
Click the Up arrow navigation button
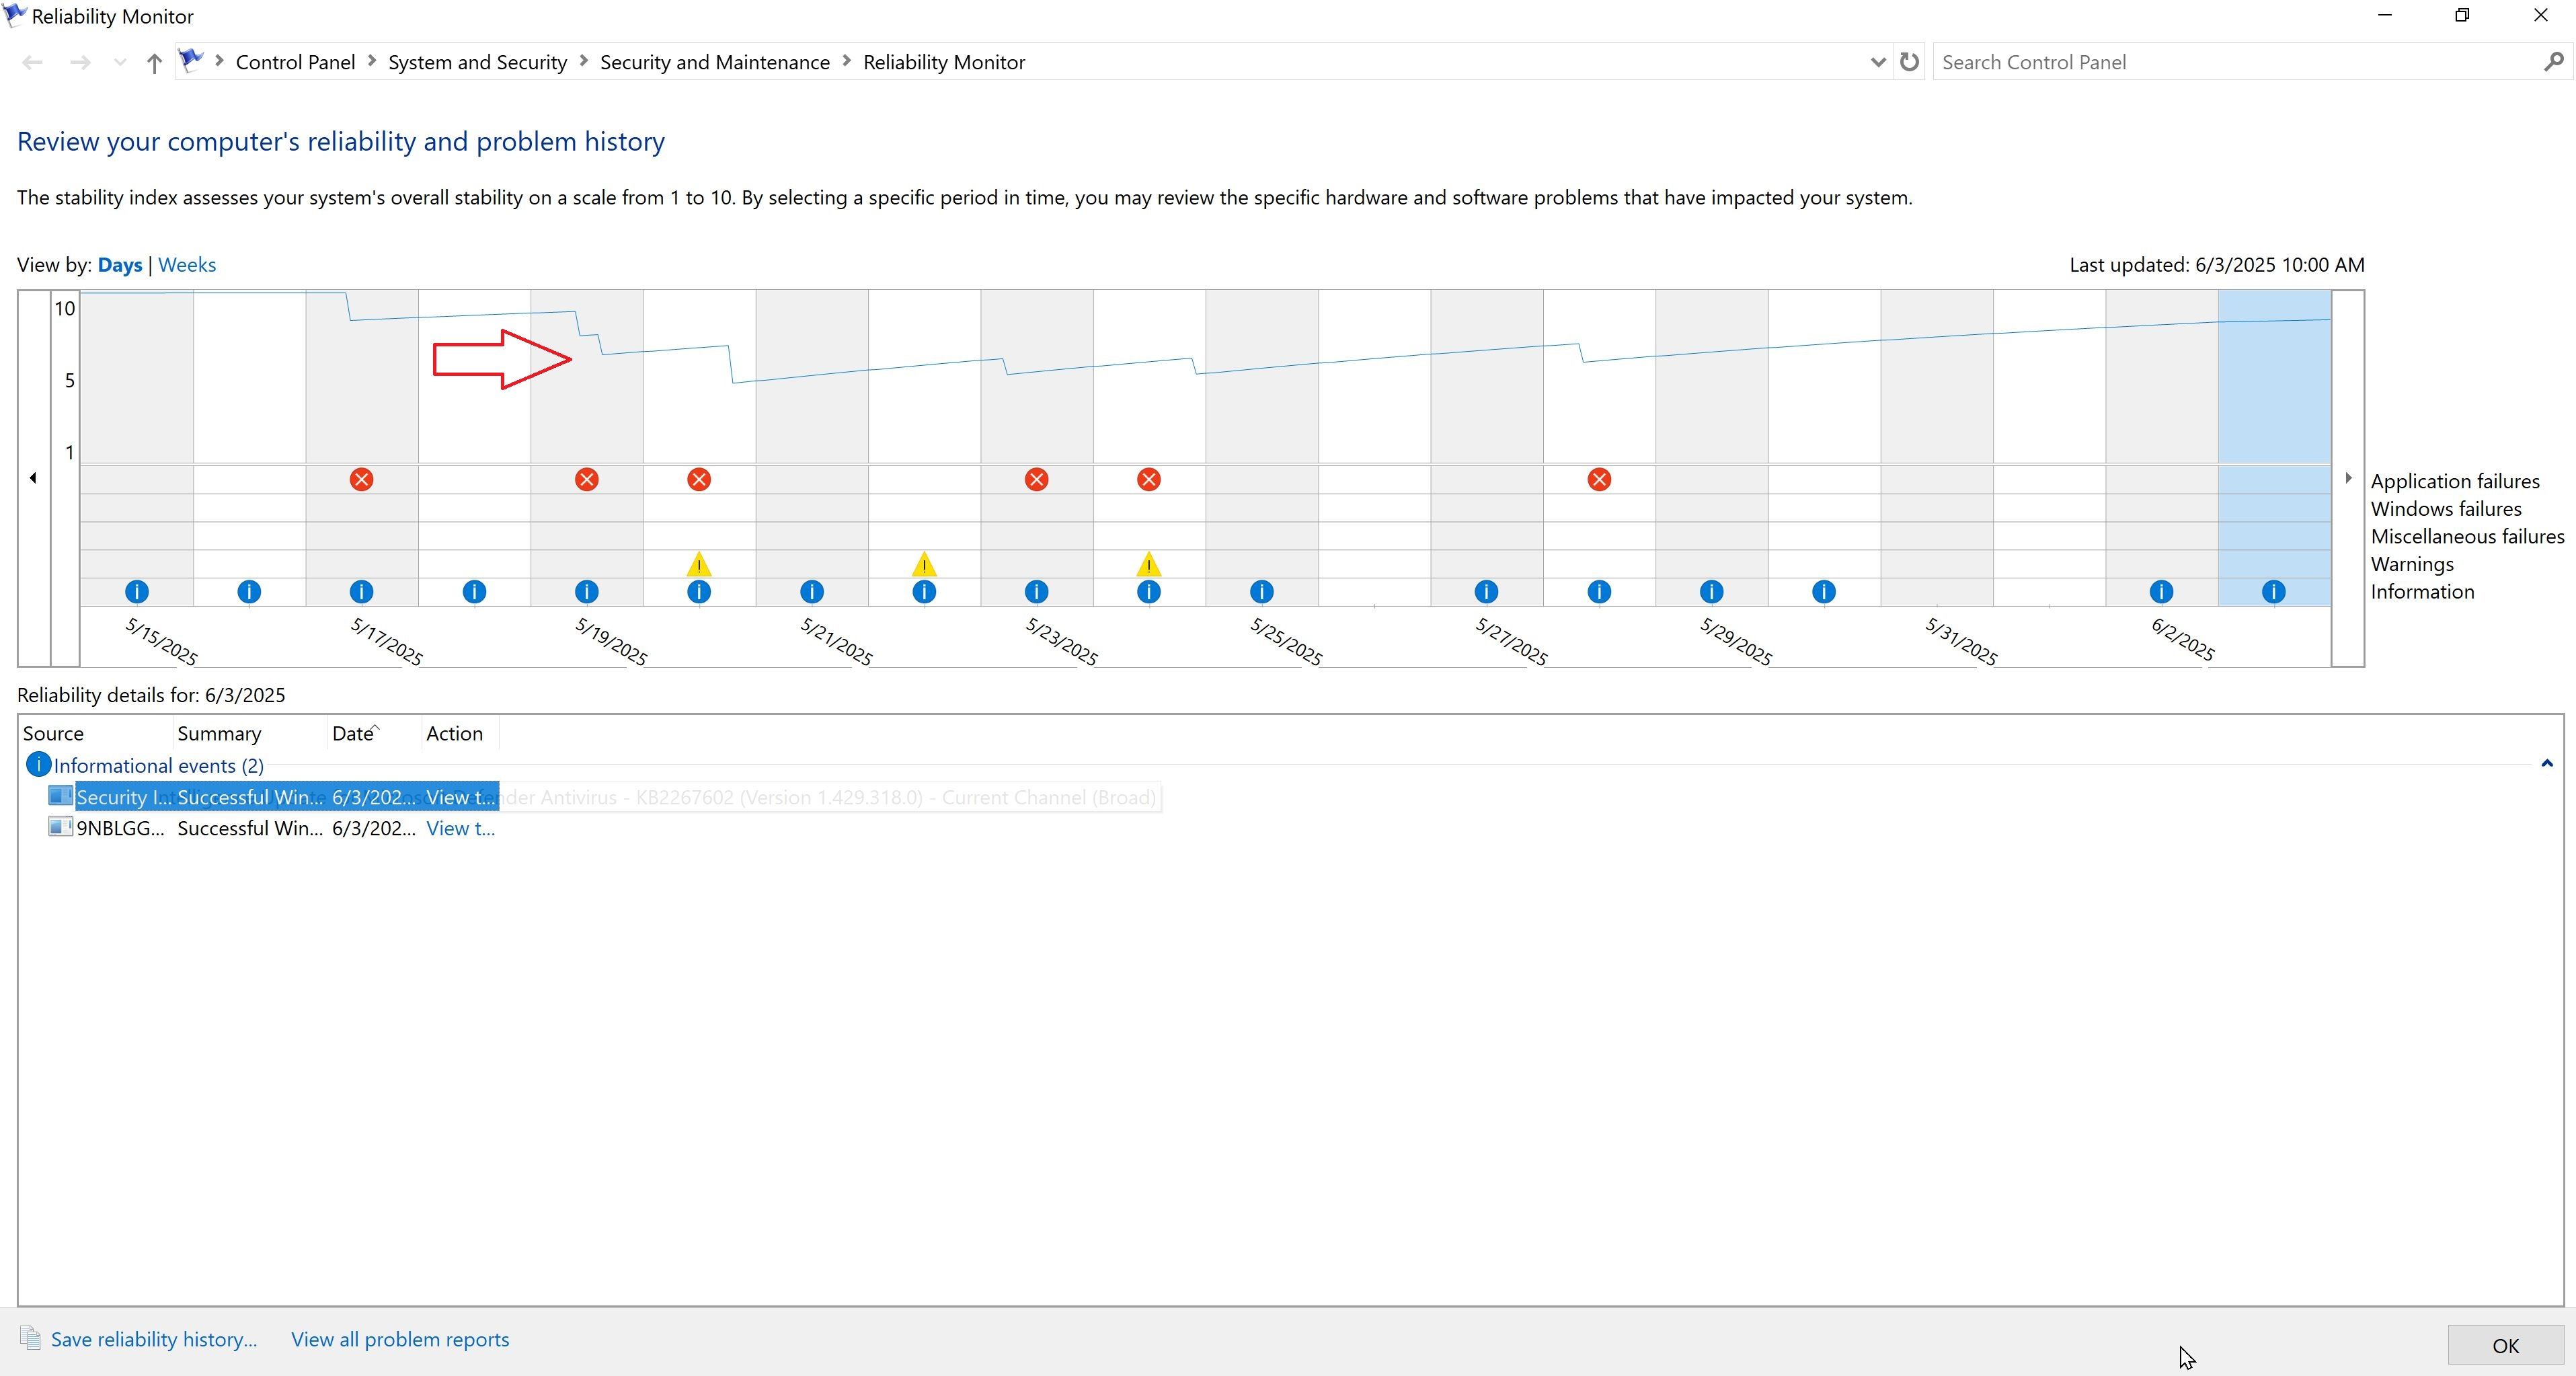coord(153,63)
